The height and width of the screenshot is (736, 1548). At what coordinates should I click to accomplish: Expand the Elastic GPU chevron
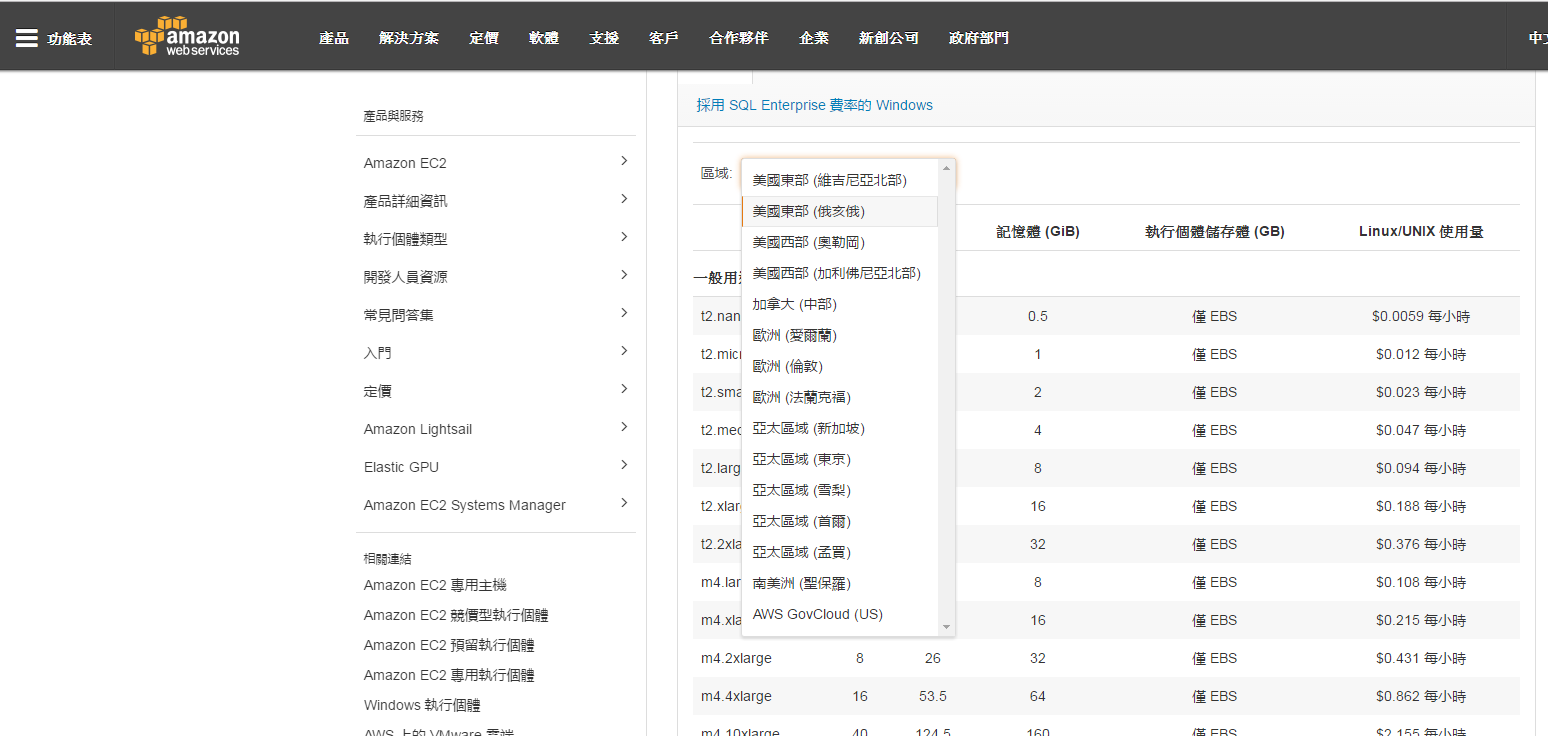tap(624, 465)
